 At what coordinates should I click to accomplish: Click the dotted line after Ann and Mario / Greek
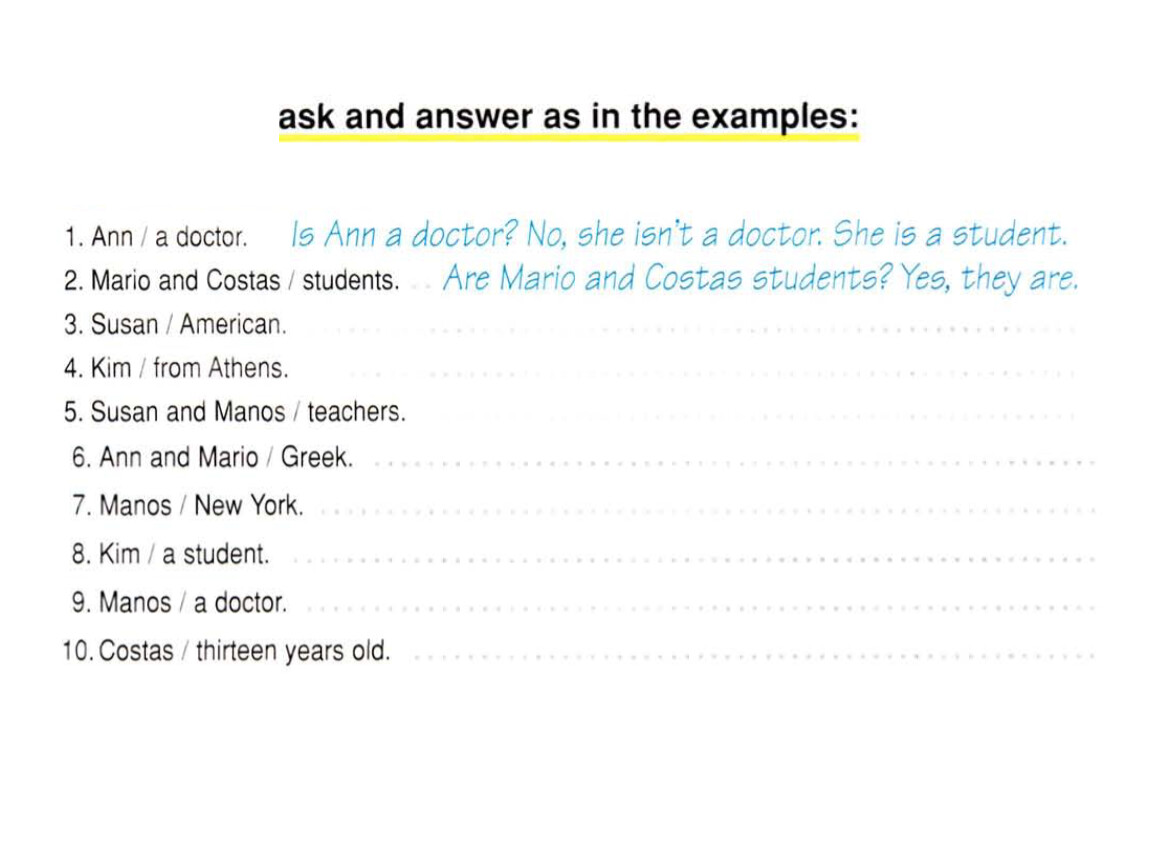[x=733, y=464]
